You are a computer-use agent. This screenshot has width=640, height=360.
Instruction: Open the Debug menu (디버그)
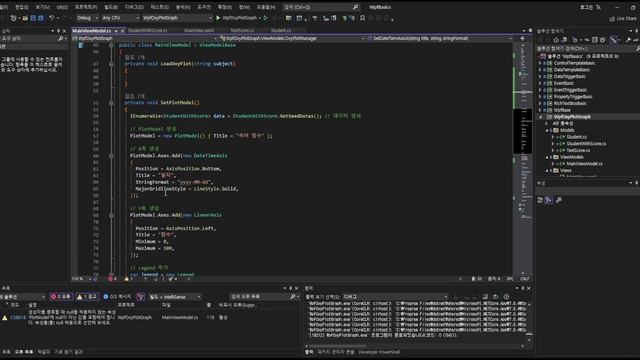(x=134, y=7)
